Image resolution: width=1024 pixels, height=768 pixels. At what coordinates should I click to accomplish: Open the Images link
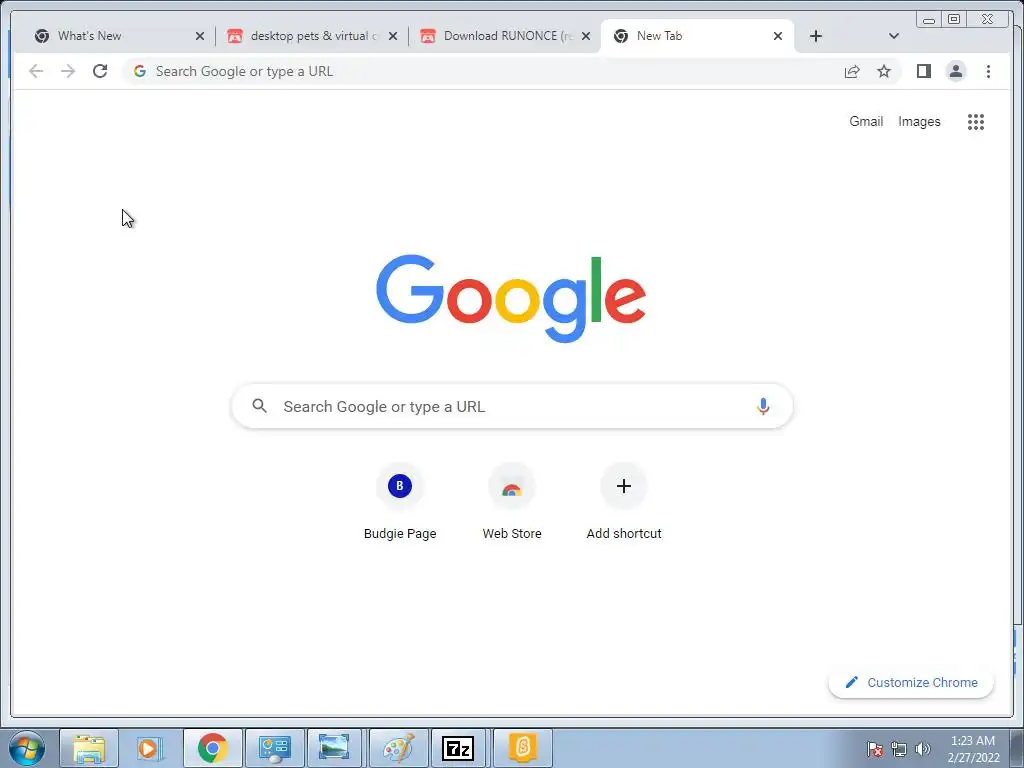pos(919,121)
